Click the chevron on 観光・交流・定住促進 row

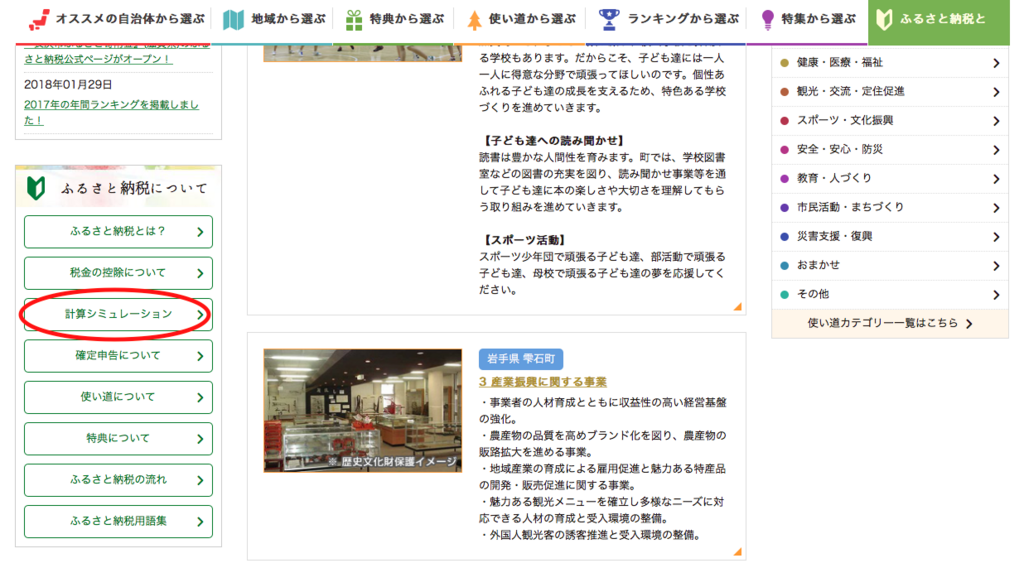tap(996, 92)
